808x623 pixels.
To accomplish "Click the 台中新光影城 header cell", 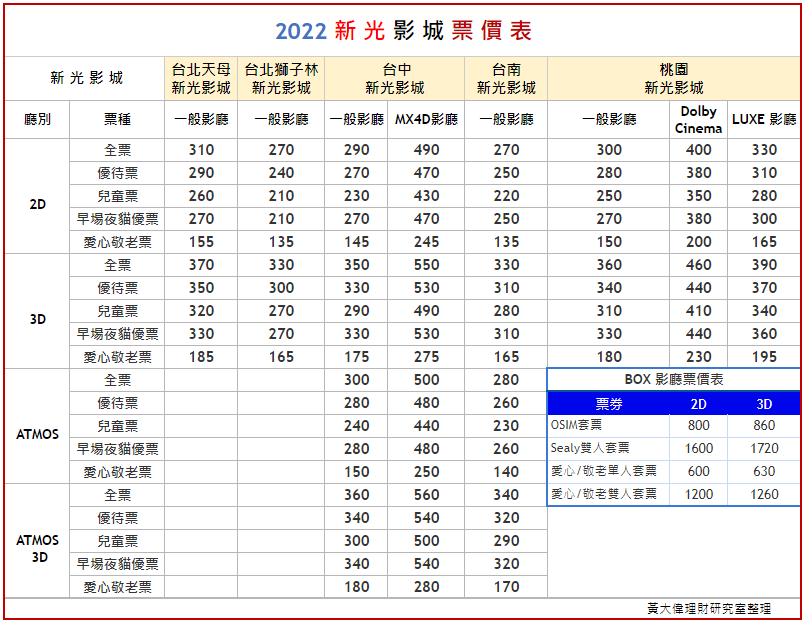I will pos(395,78).
